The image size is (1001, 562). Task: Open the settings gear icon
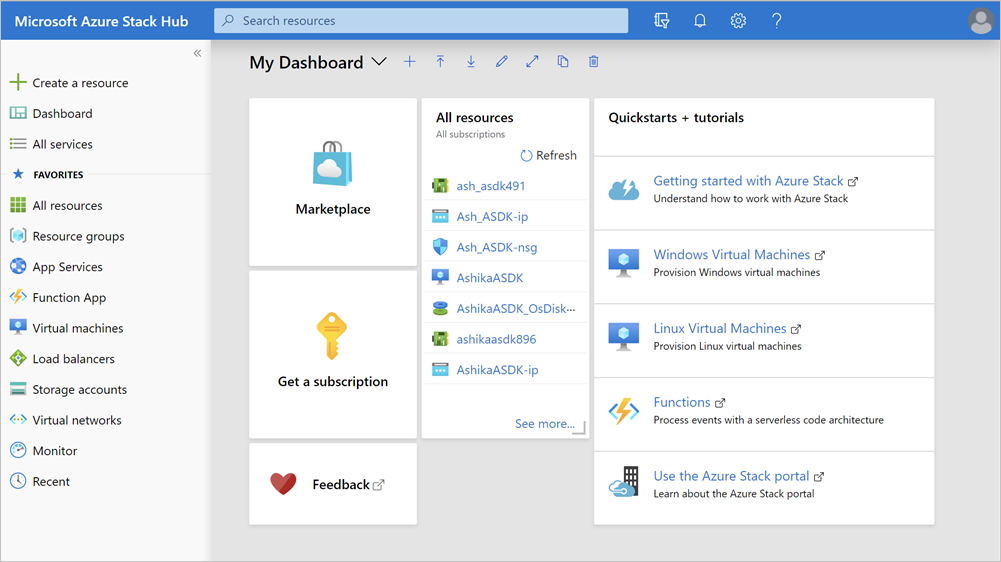738,21
